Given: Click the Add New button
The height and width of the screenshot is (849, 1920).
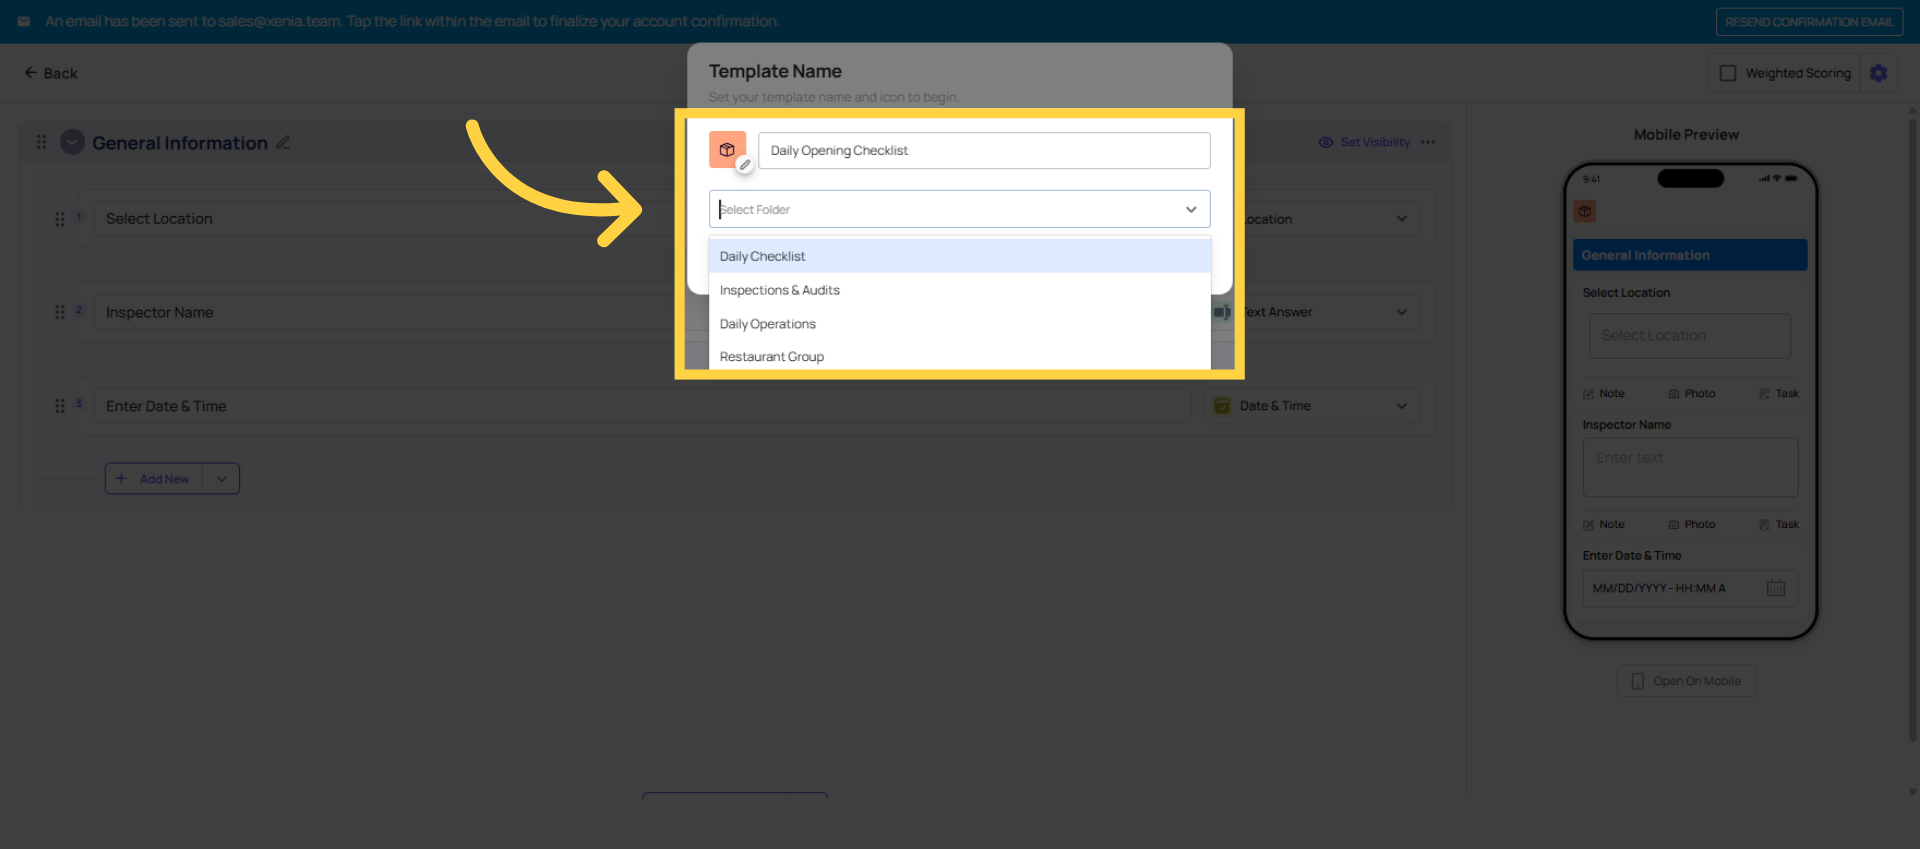Looking at the screenshot, I should (154, 479).
